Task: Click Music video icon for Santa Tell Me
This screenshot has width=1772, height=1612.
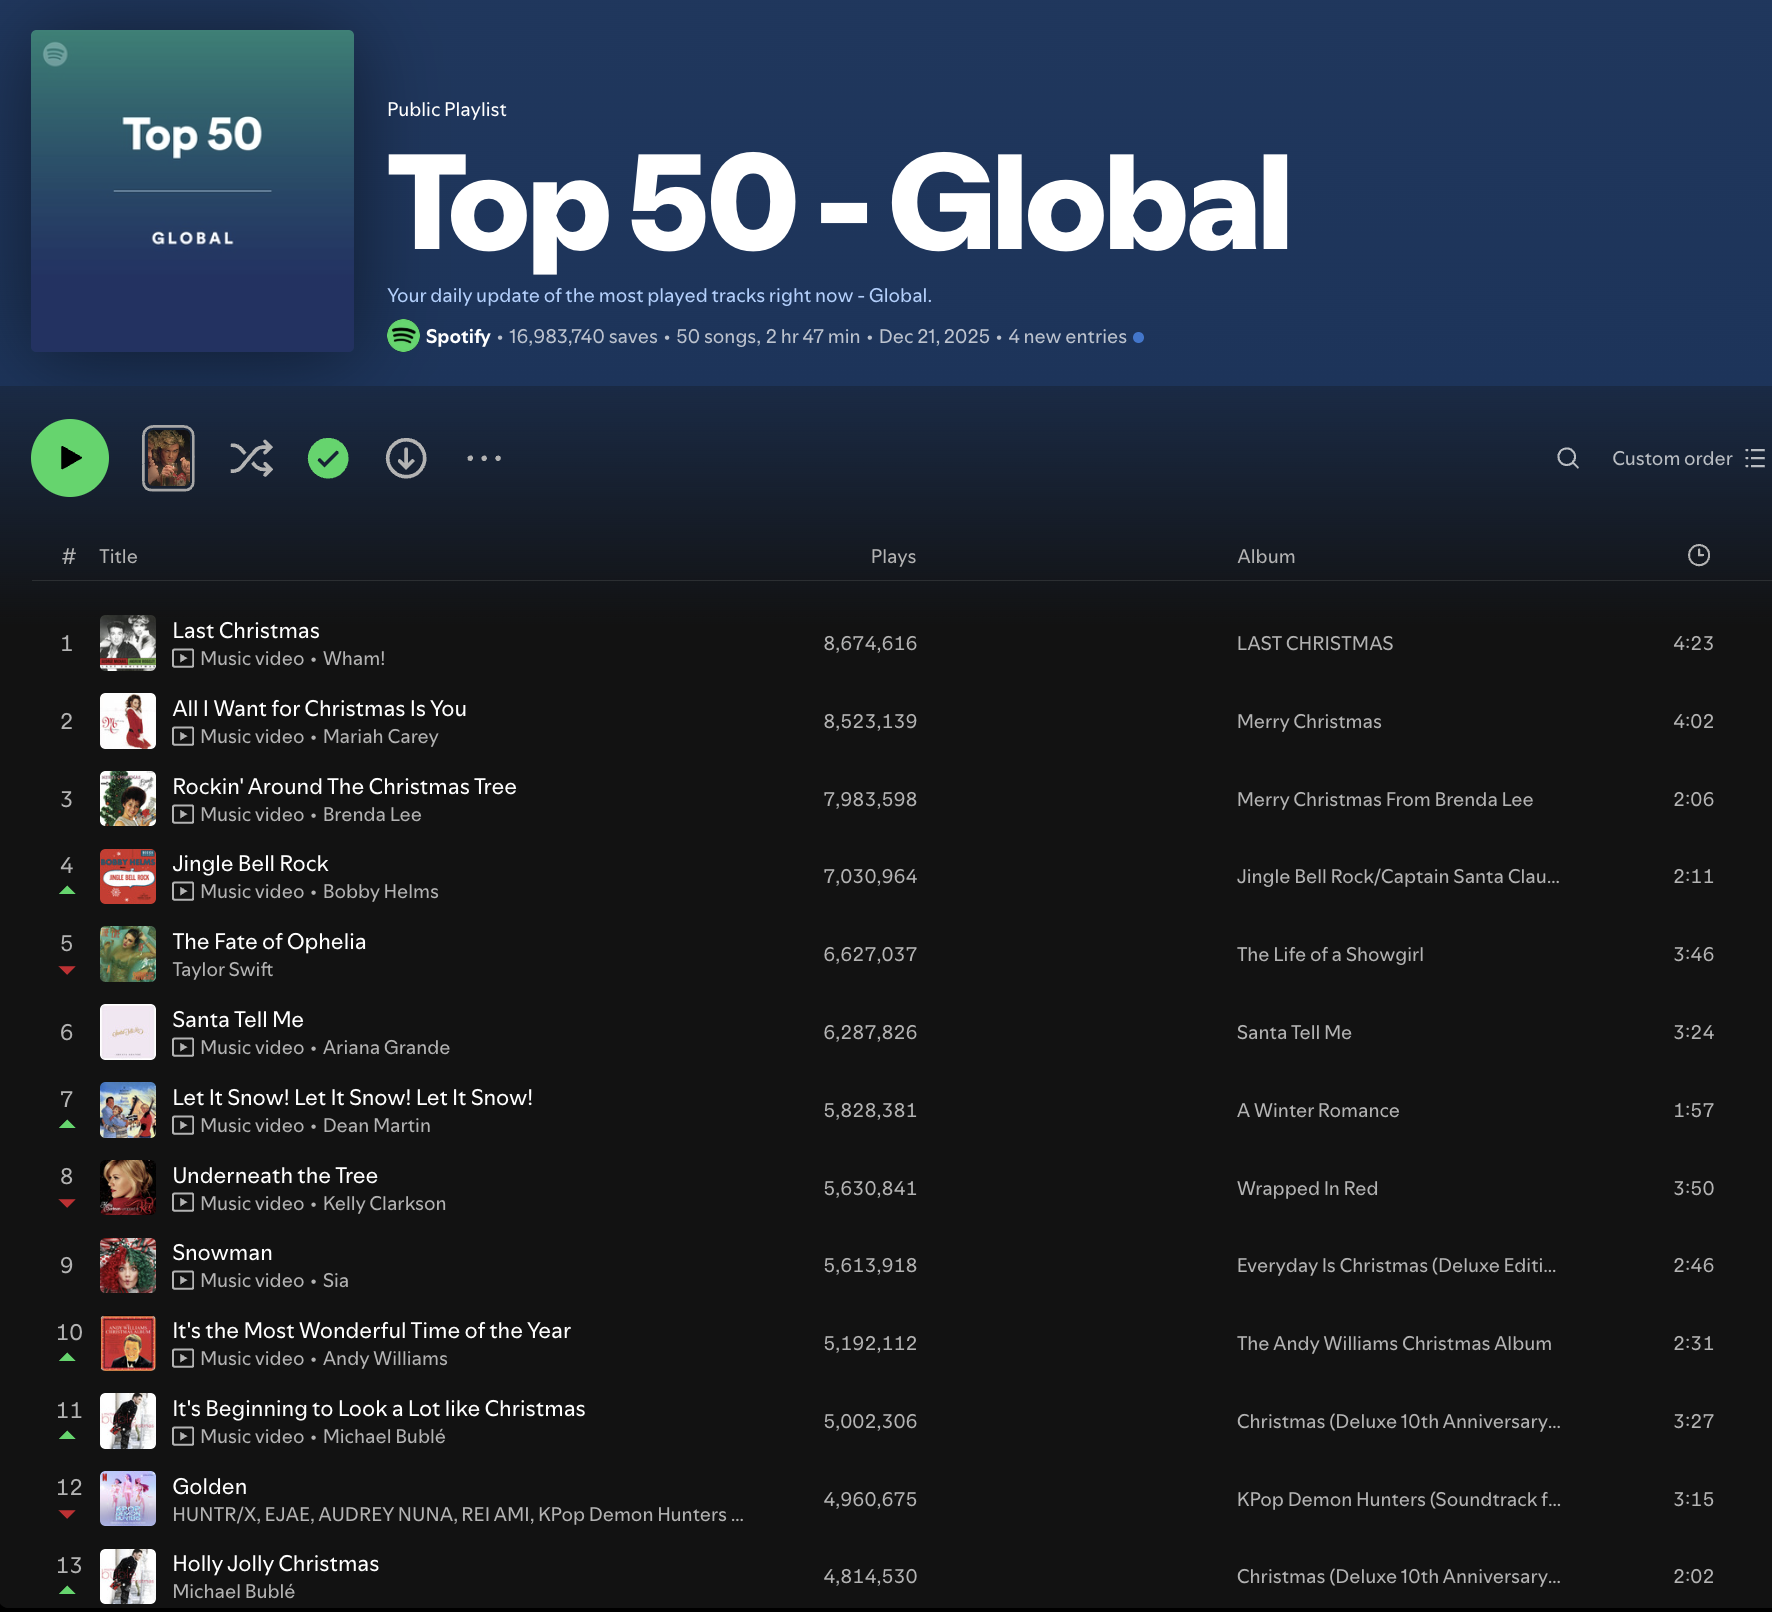Action: pos(183,1047)
